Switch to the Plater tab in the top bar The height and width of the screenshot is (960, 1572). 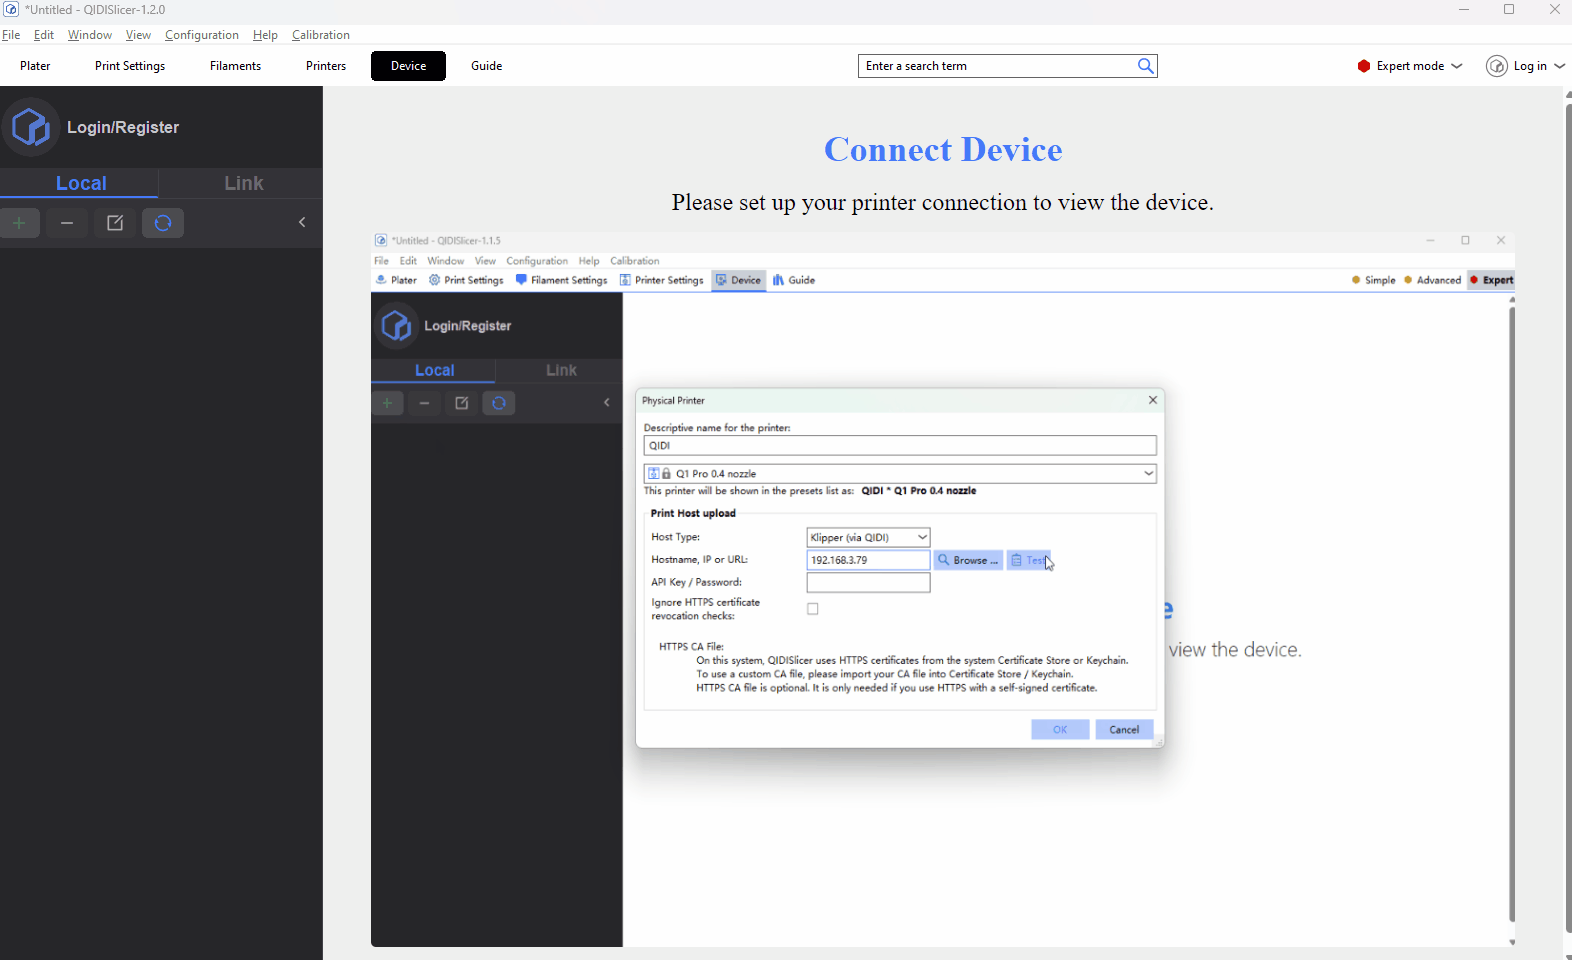[x=35, y=66]
